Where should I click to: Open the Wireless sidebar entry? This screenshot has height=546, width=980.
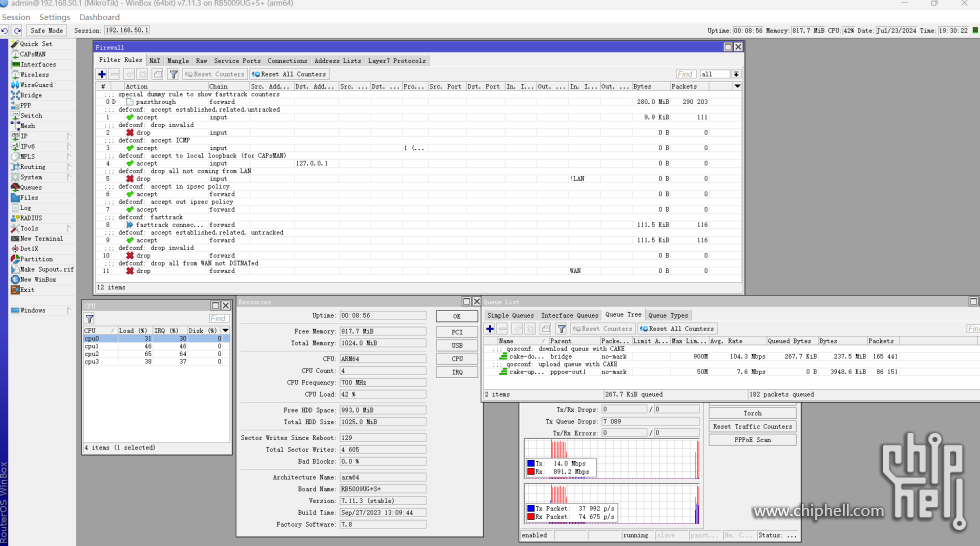(34, 74)
